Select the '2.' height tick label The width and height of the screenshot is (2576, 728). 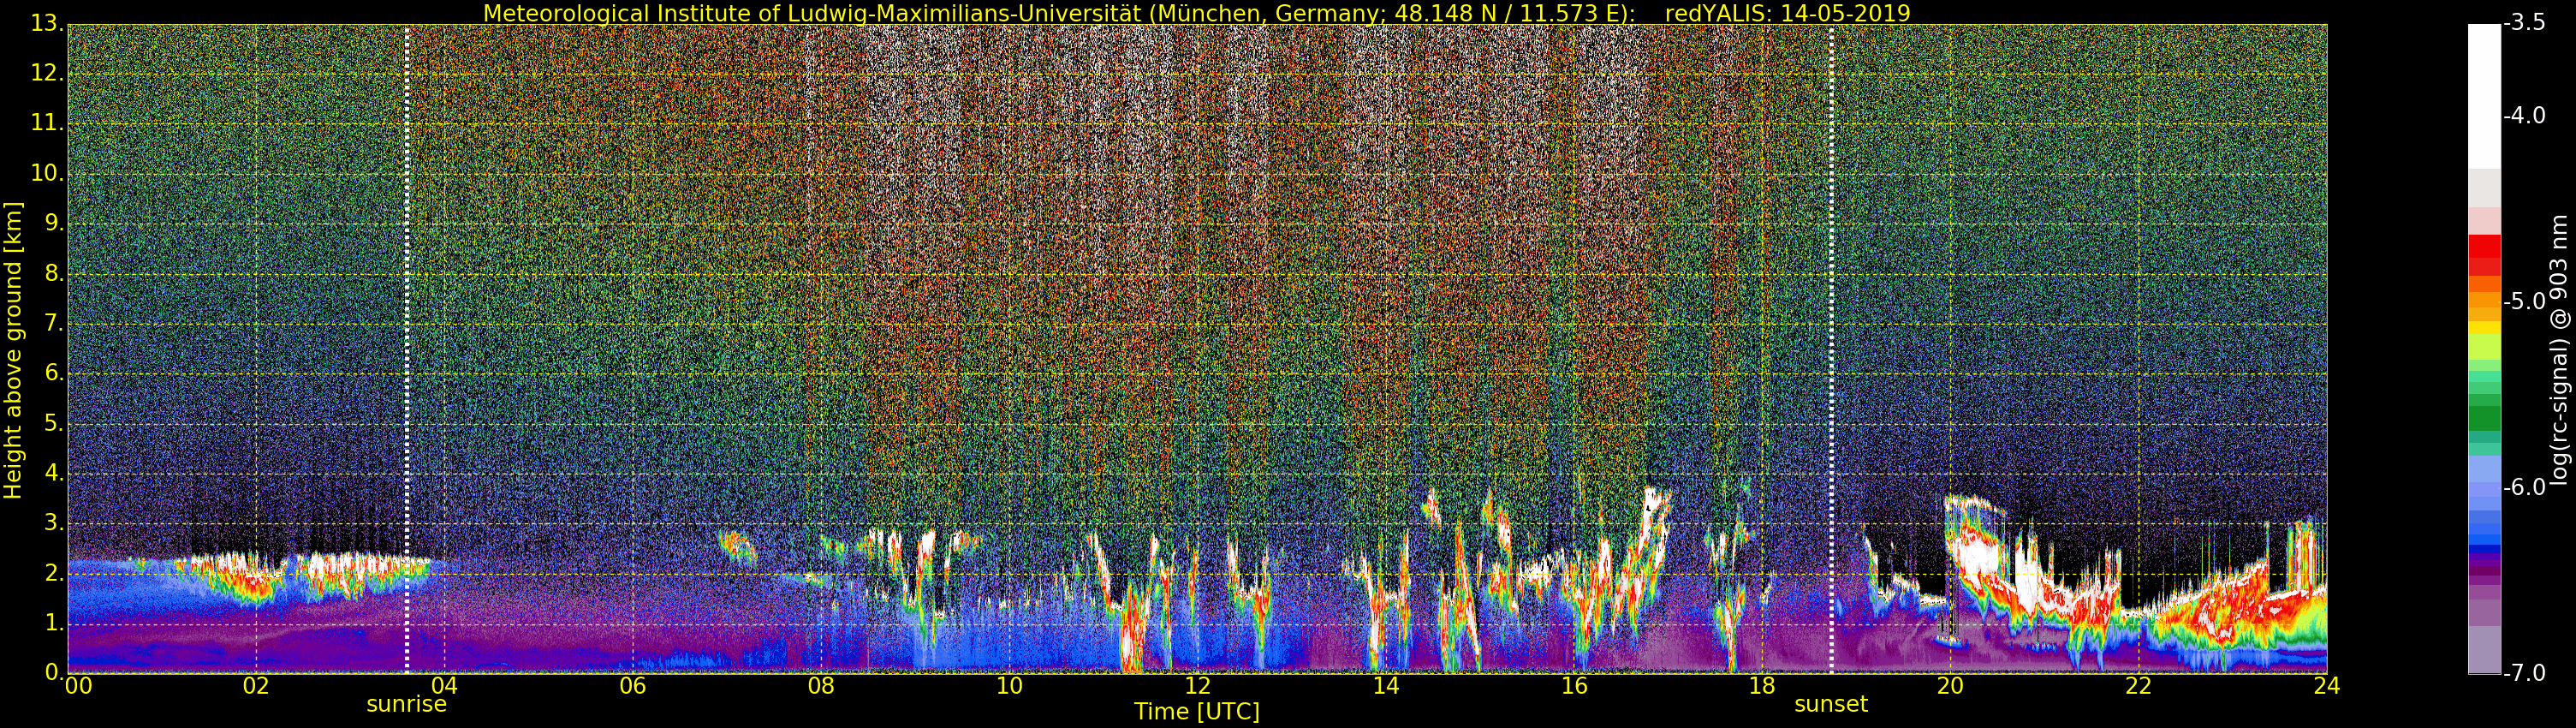pyautogui.click(x=54, y=573)
